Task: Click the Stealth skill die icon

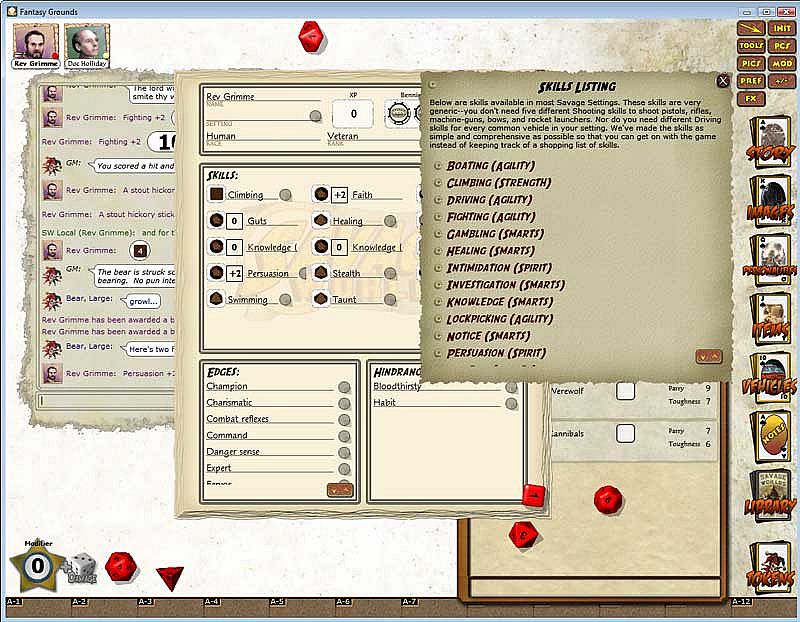Action: 321,273
